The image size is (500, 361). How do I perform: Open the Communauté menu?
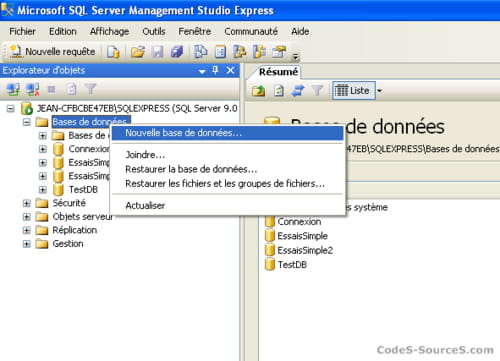click(251, 31)
